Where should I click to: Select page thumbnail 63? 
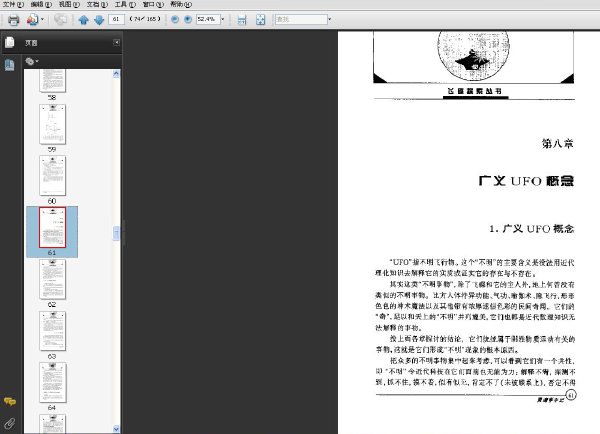pos(52,331)
